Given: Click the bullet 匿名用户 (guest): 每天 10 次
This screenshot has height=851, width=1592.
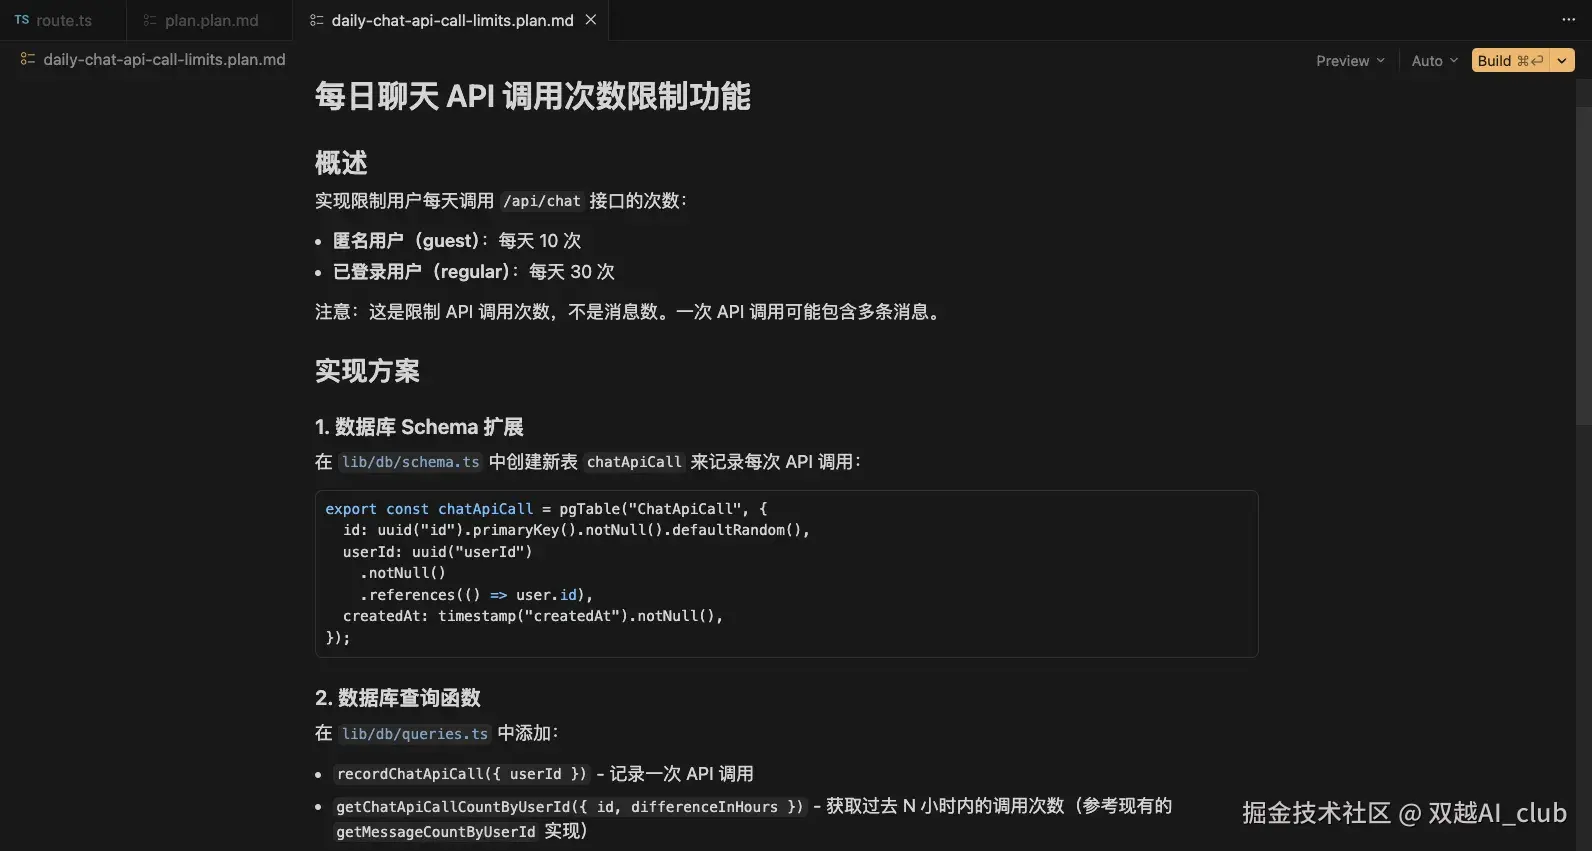Looking at the screenshot, I should point(457,241).
